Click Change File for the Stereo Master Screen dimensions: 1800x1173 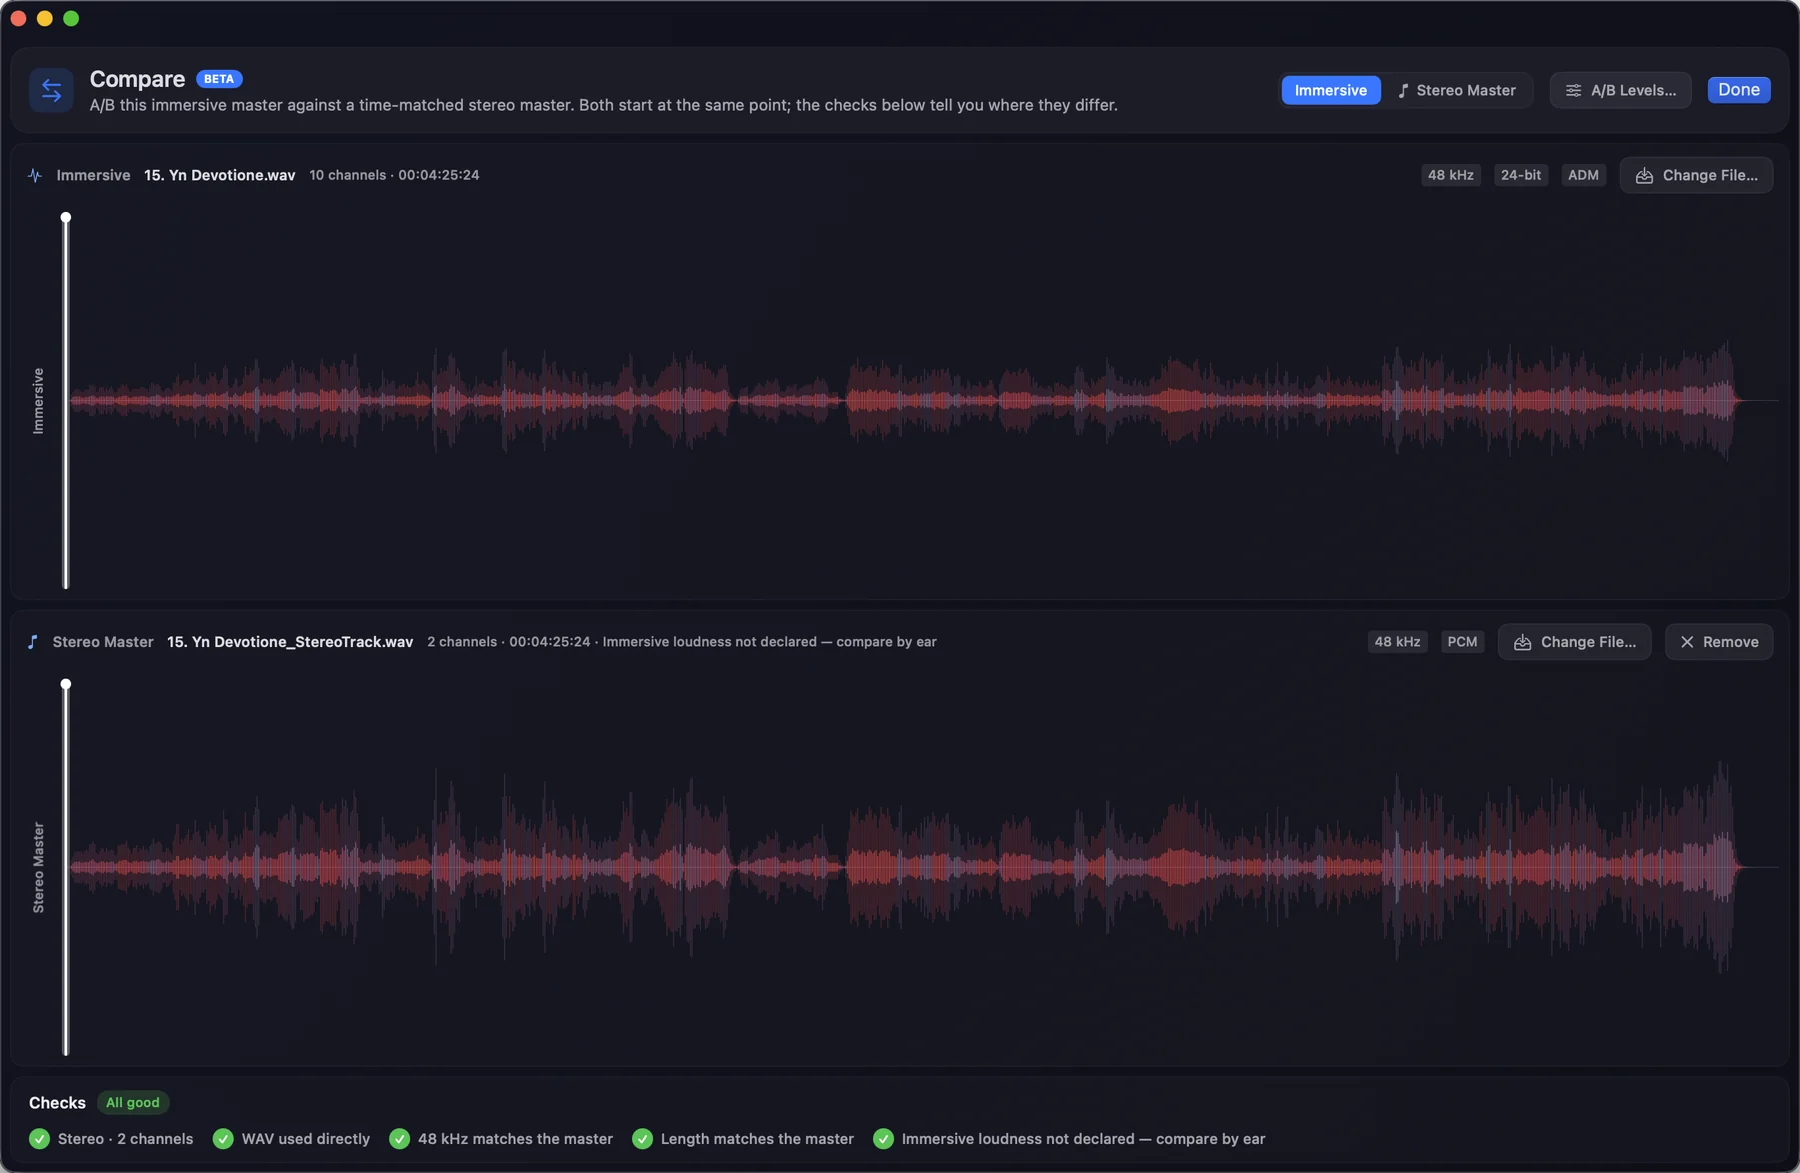point(1574,642)
